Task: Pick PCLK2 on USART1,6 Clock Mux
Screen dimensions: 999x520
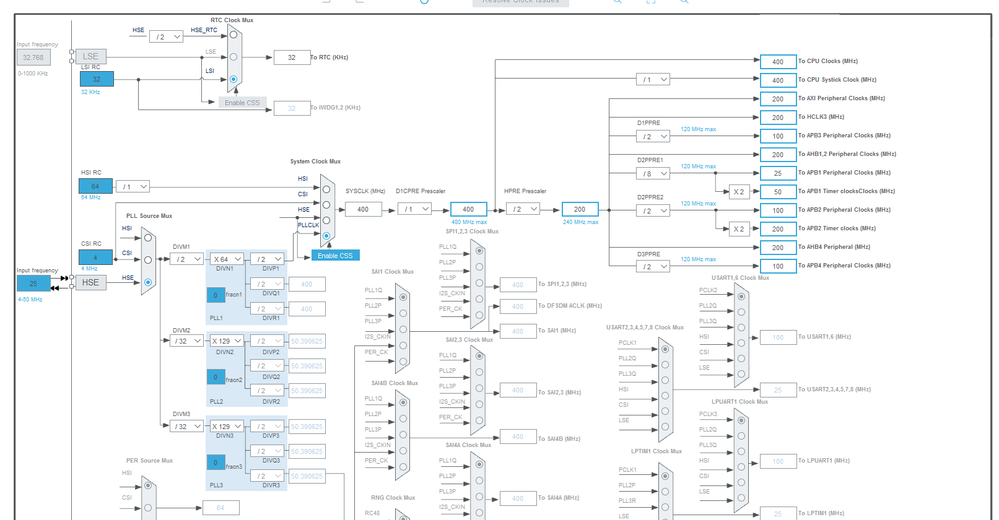Action: tap(741, 296)
